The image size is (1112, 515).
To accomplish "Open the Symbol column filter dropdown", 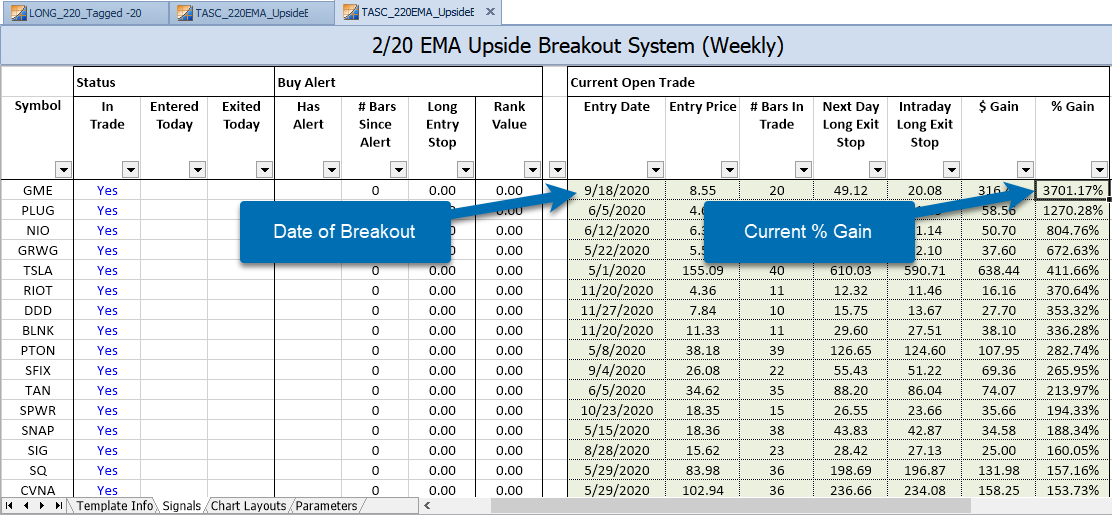I will point(64,170).
